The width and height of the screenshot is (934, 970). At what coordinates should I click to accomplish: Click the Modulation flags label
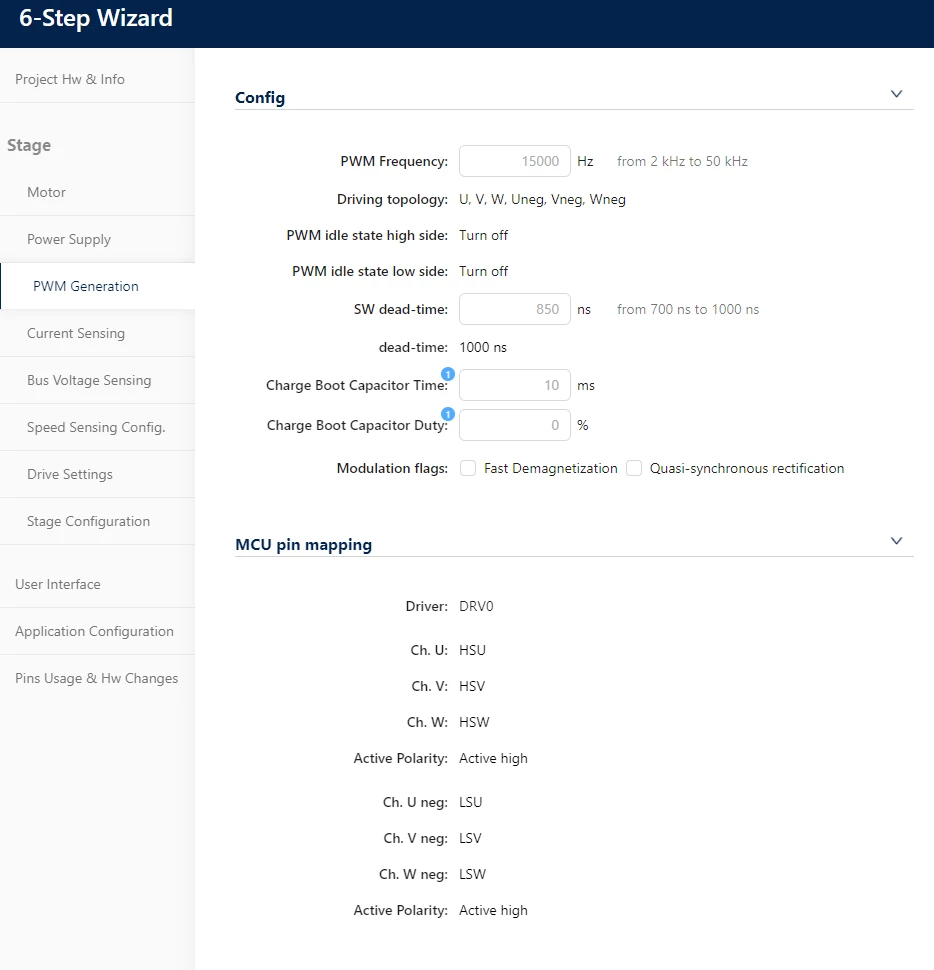392,468
